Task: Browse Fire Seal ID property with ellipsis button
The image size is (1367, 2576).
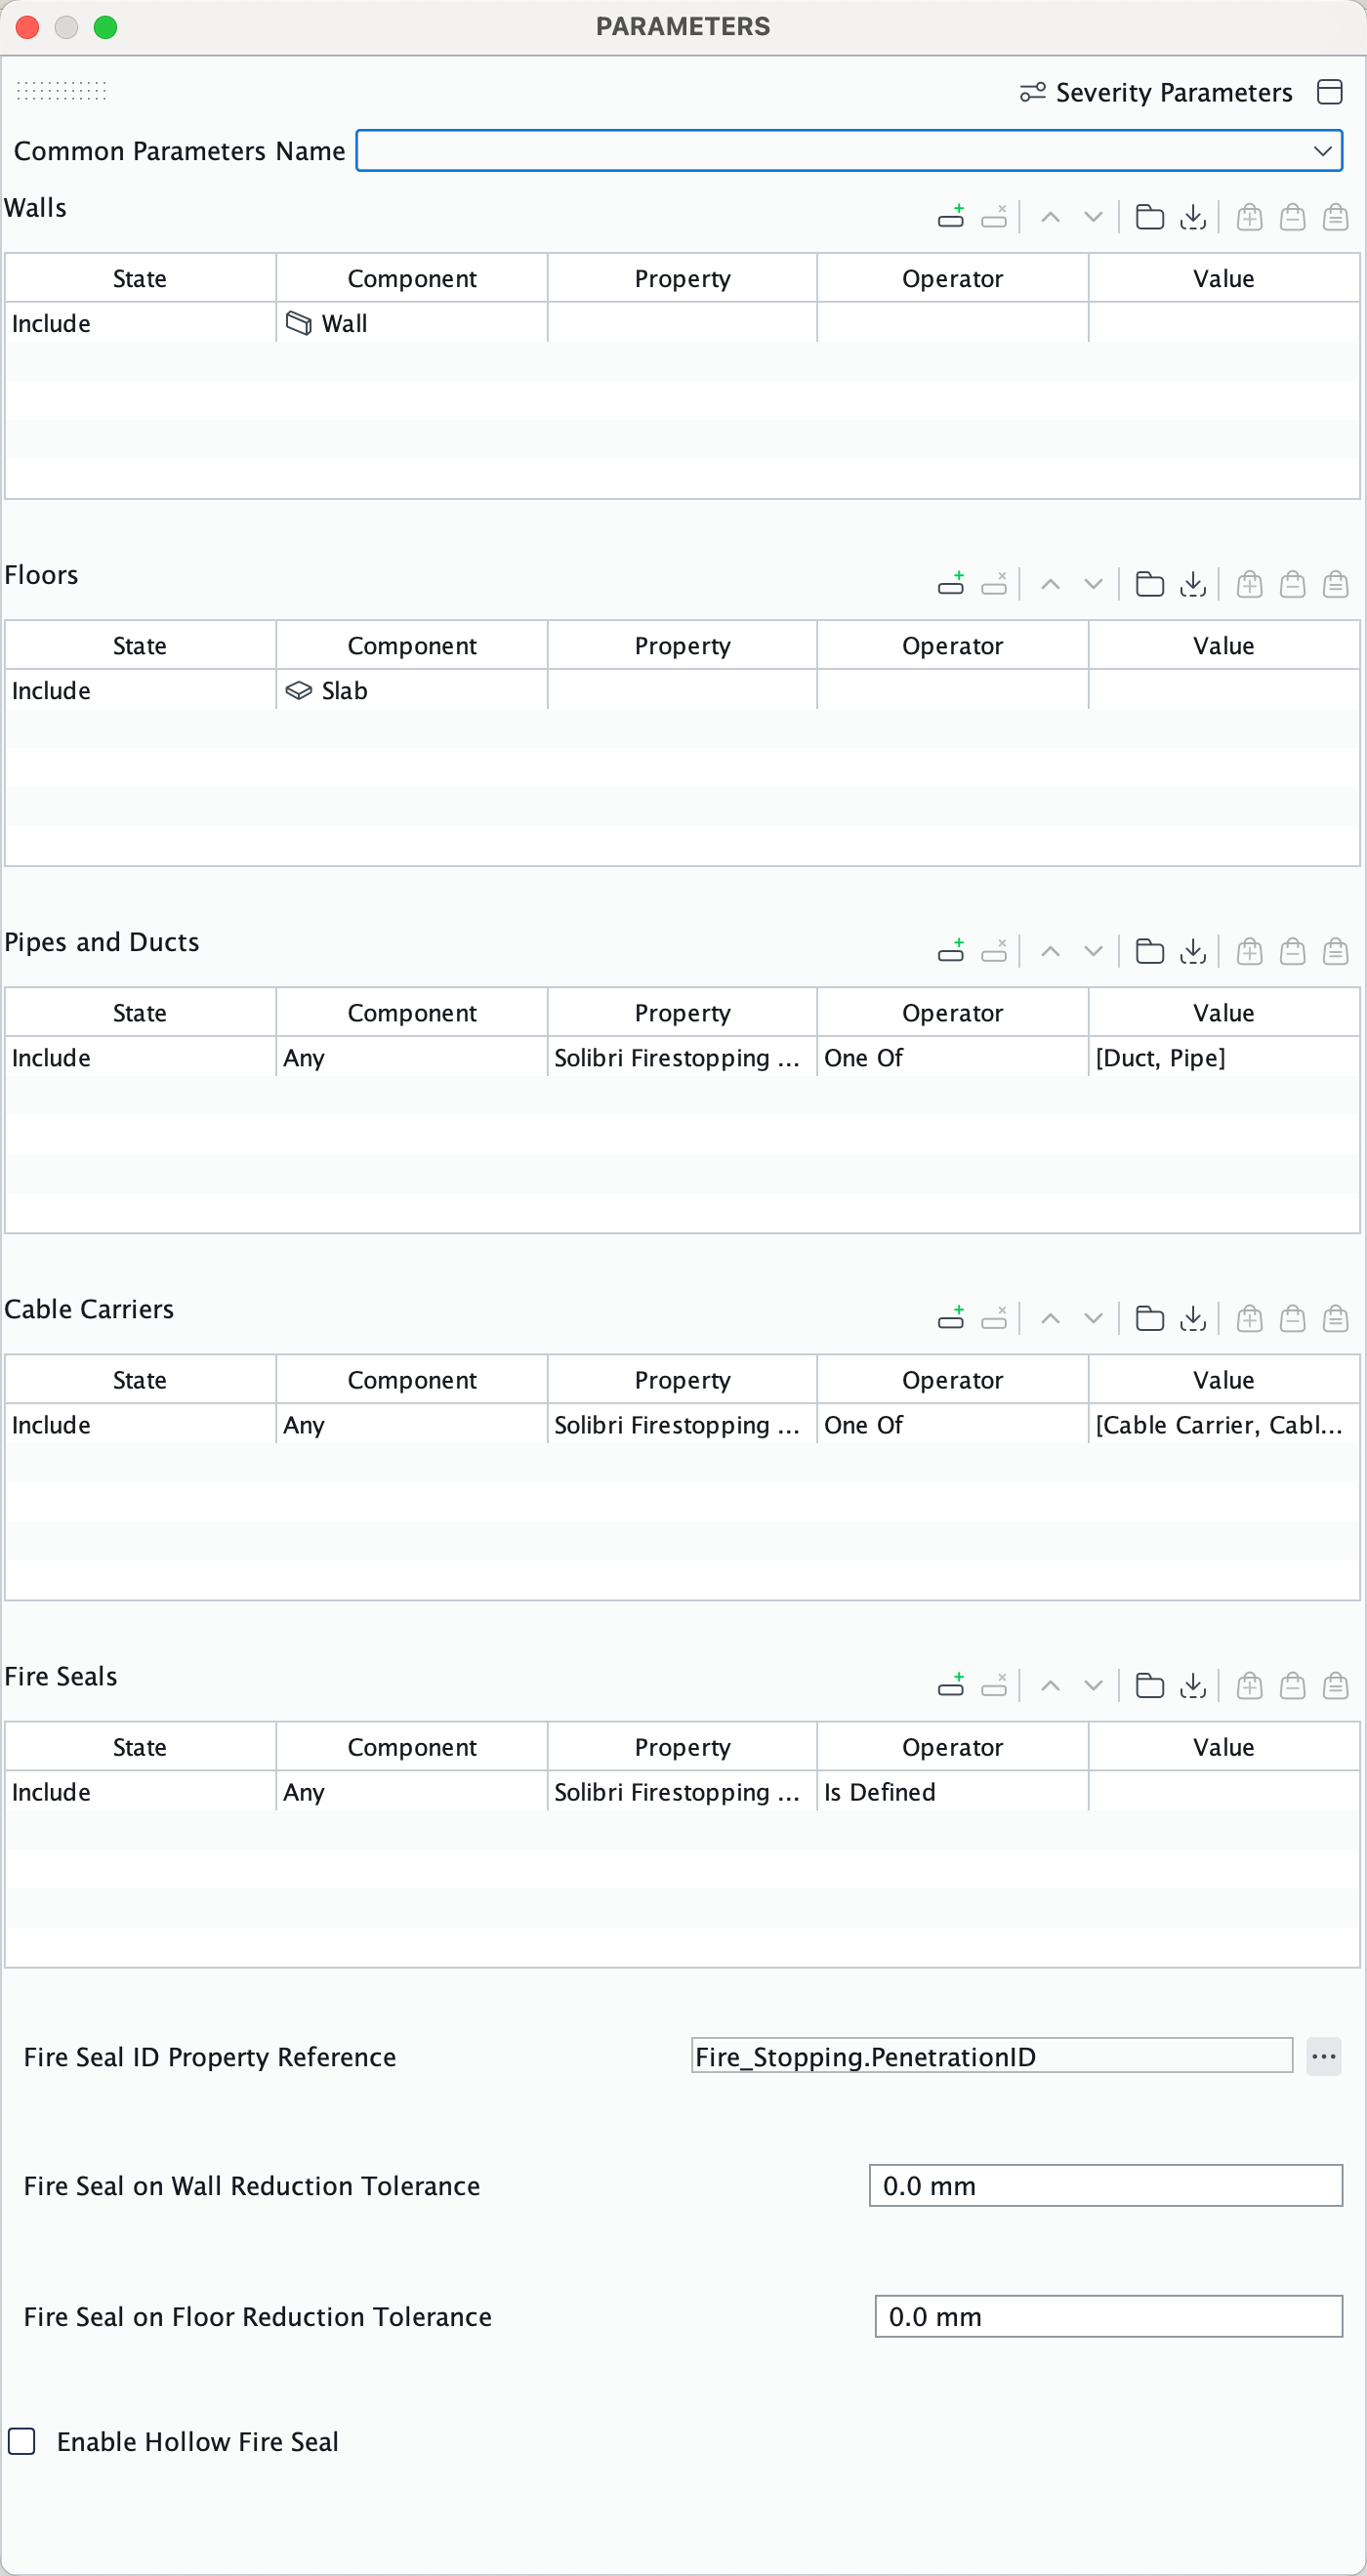Action: click(x=1323, y=2057)
